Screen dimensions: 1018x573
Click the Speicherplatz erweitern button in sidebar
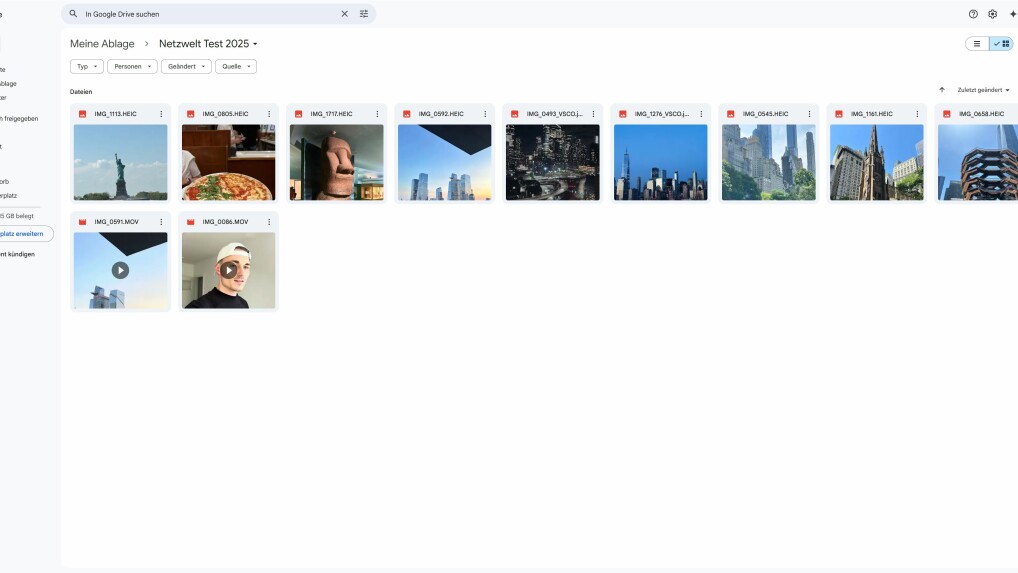25,234
